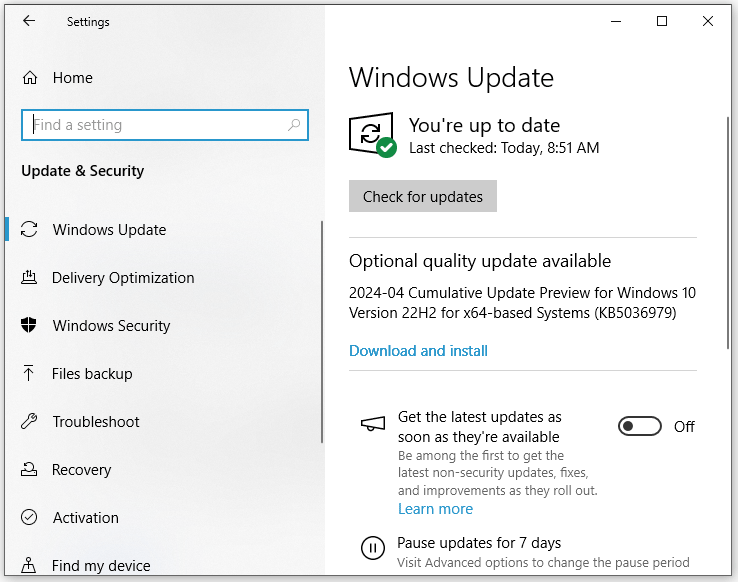Click Pause updates for 7 days

[x=479, y=543]
